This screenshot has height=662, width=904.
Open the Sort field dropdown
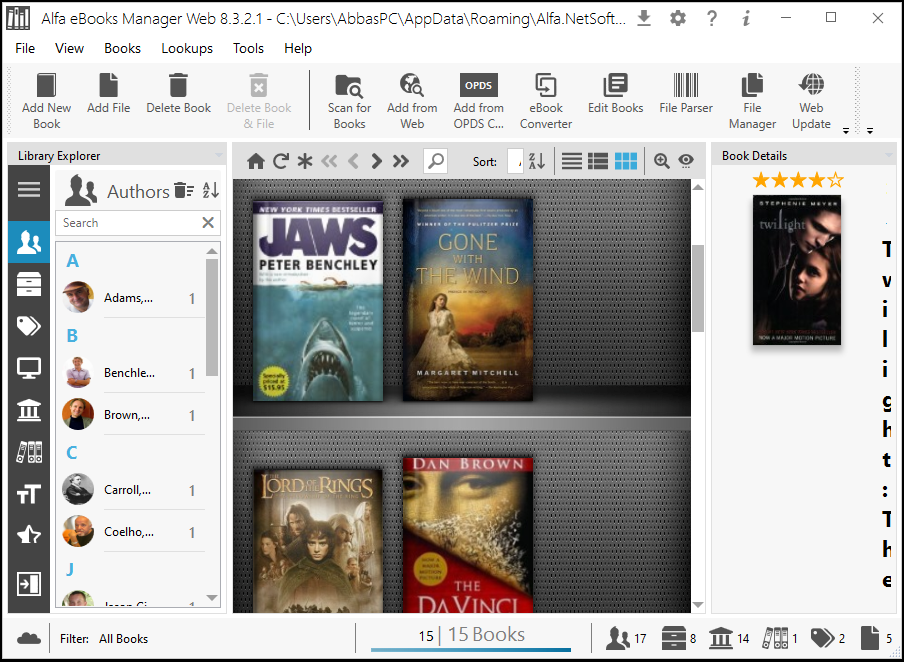pos(515,161)
